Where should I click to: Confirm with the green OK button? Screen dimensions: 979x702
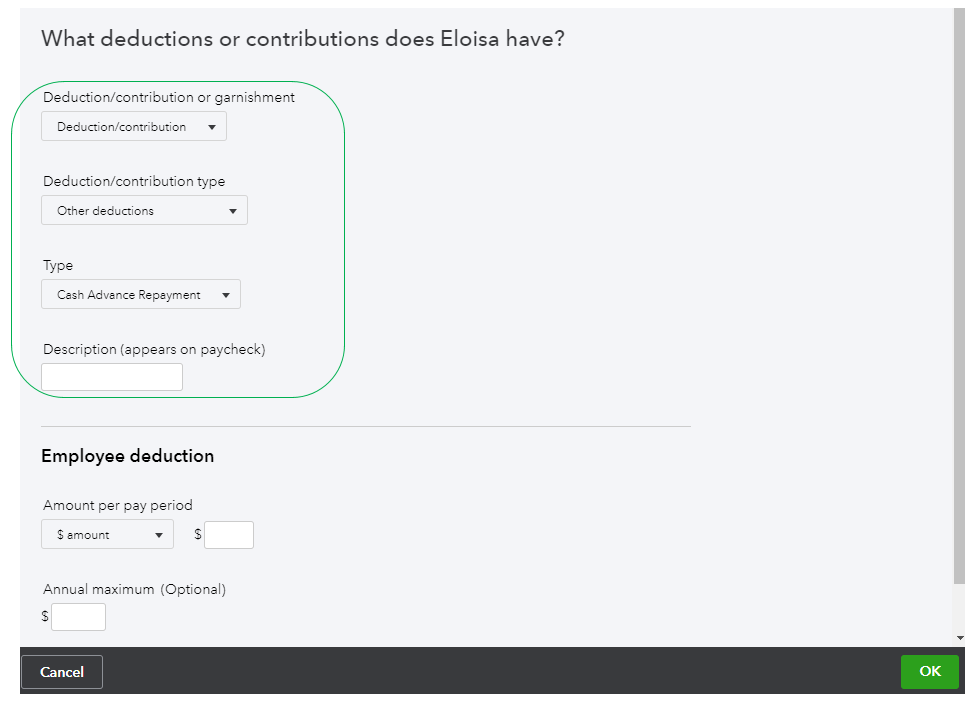tap(929, 672)
